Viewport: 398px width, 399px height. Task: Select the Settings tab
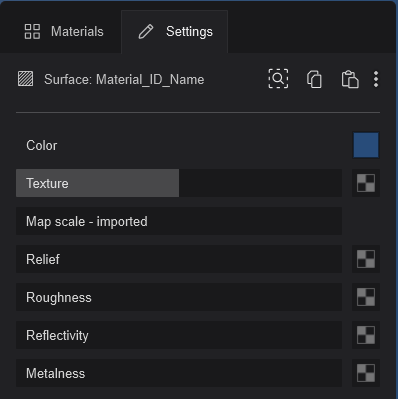point(175,32)
